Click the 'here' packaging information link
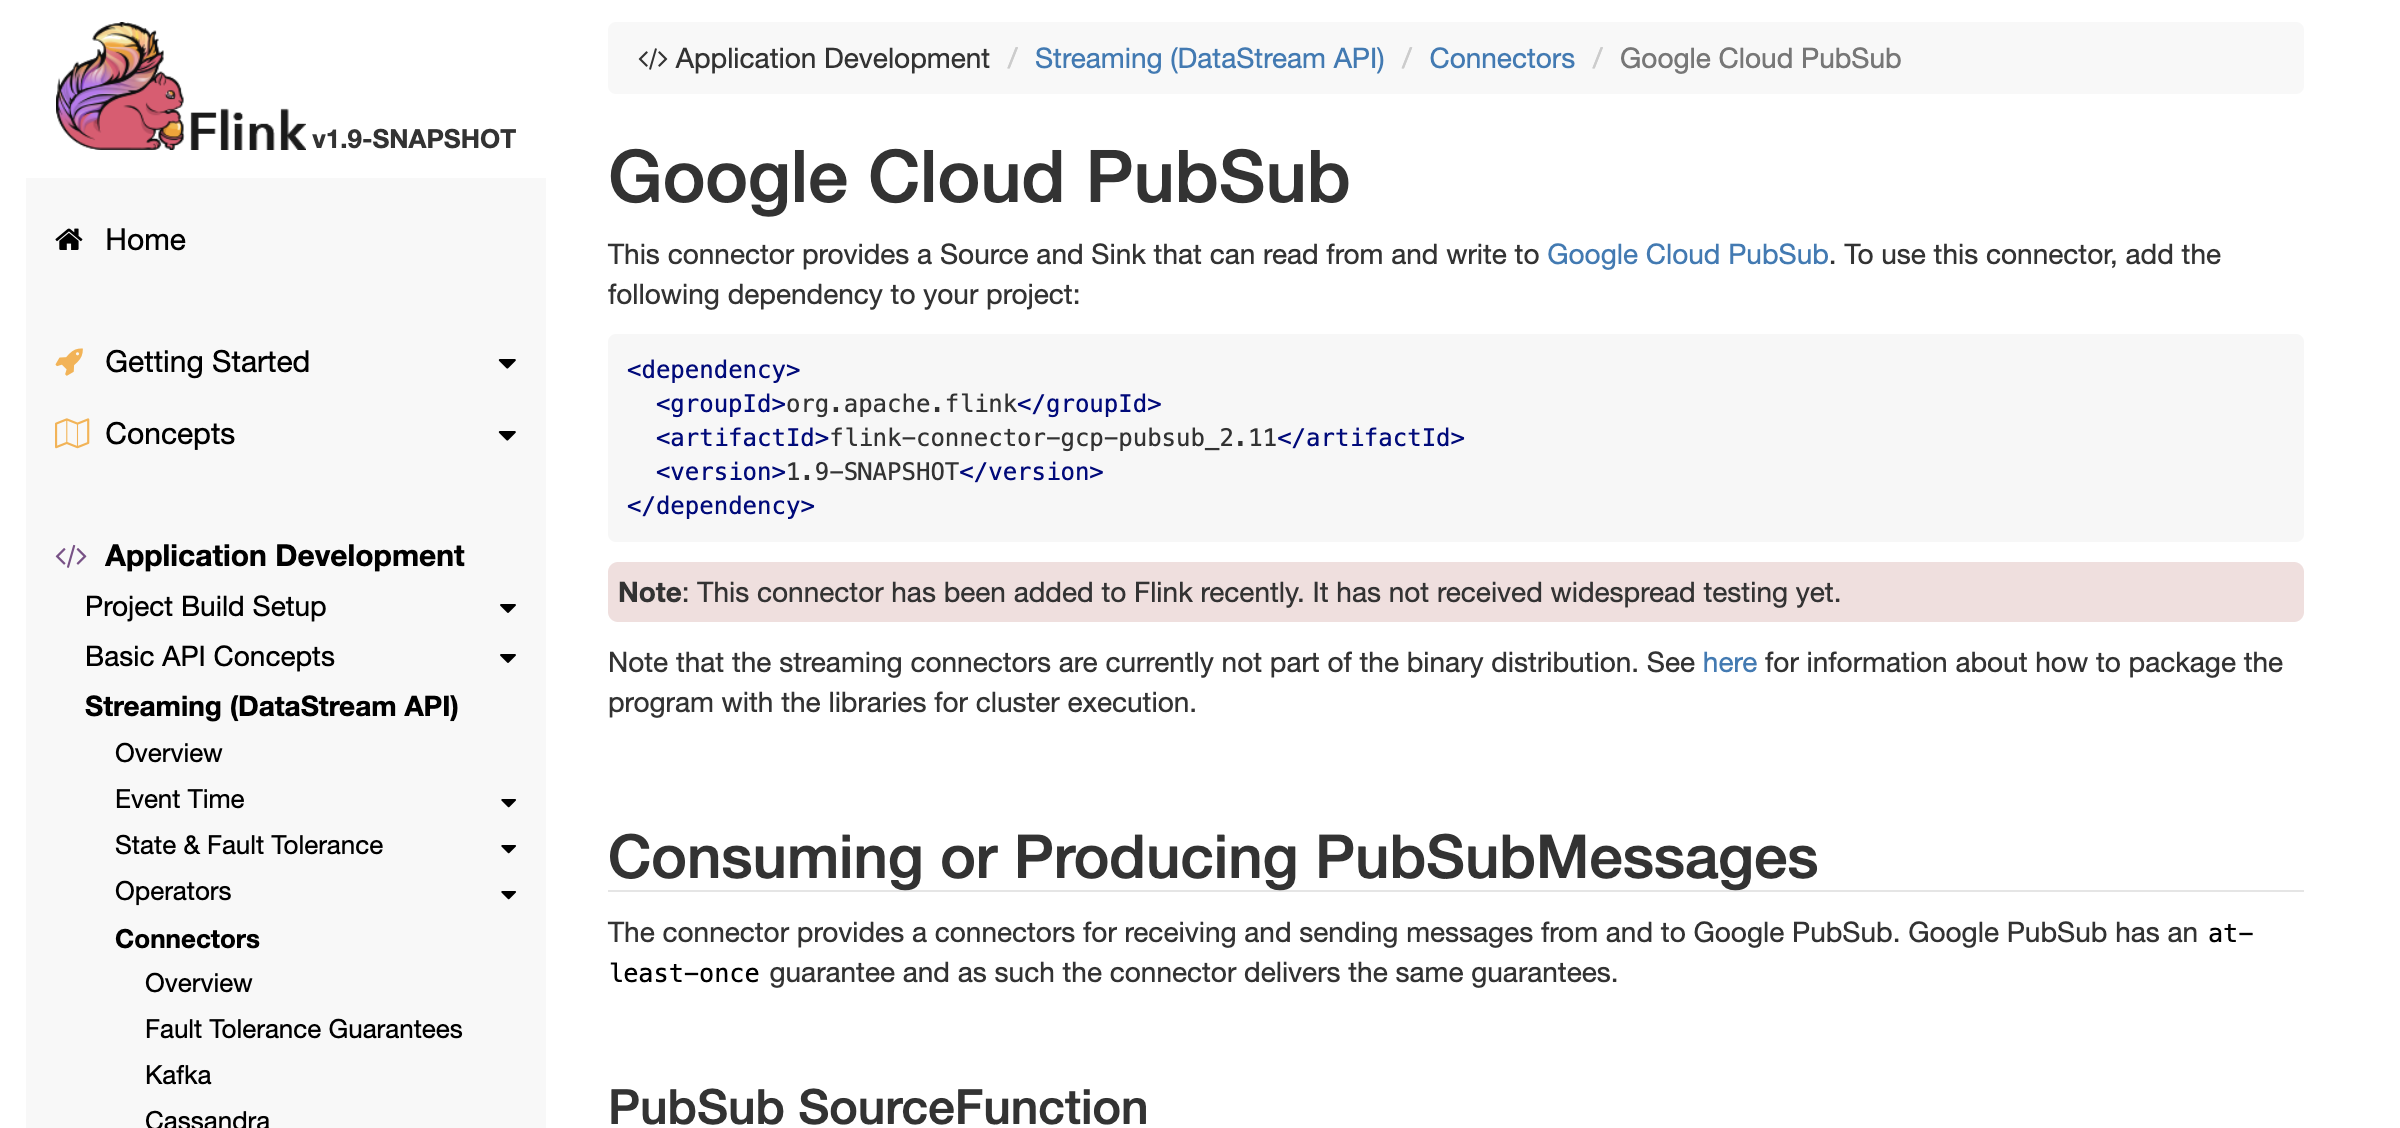This screenshot has height=1128, width=2400. coord(1729,663)
